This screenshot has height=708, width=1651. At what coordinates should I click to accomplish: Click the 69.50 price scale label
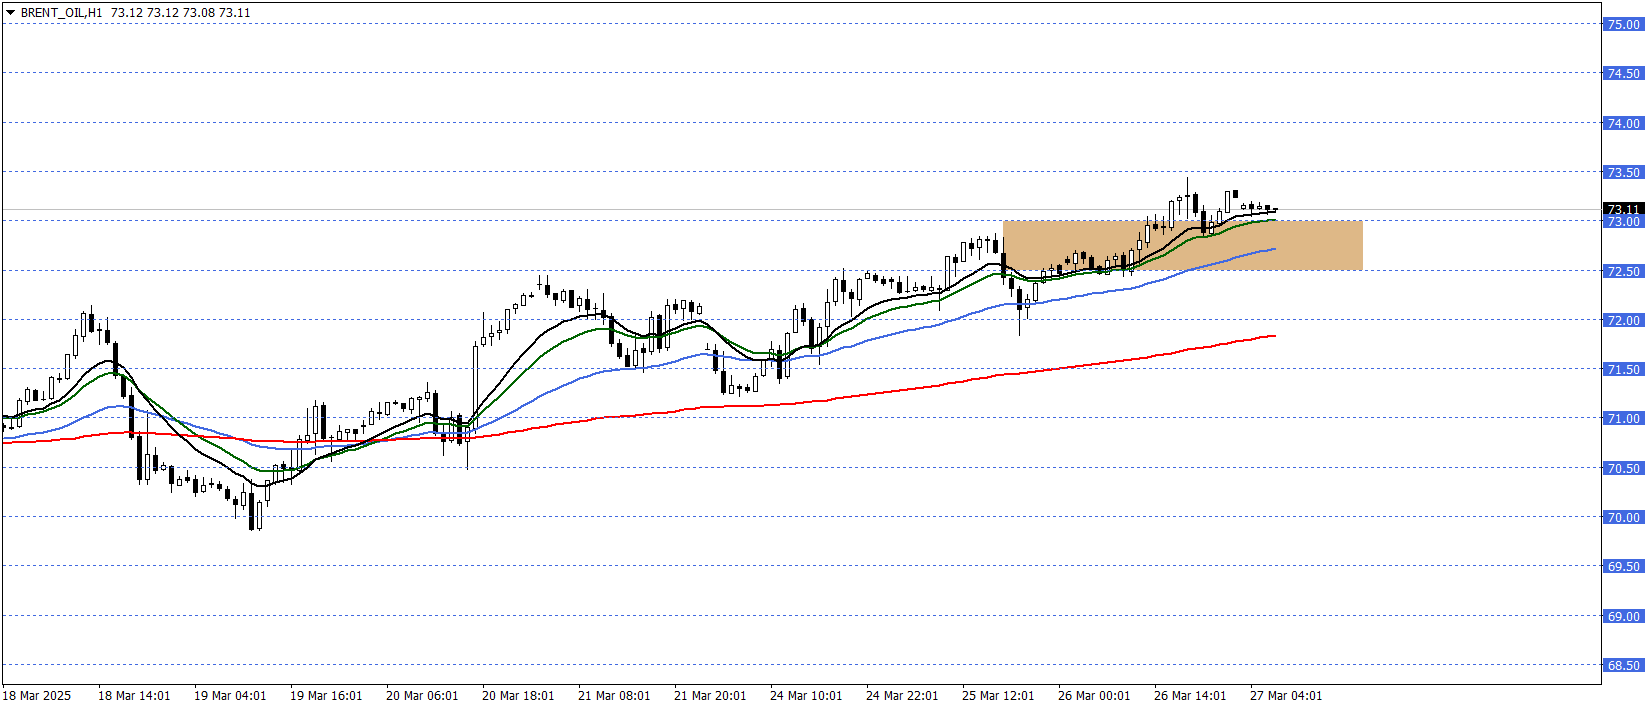click(x=1623, y=566)
